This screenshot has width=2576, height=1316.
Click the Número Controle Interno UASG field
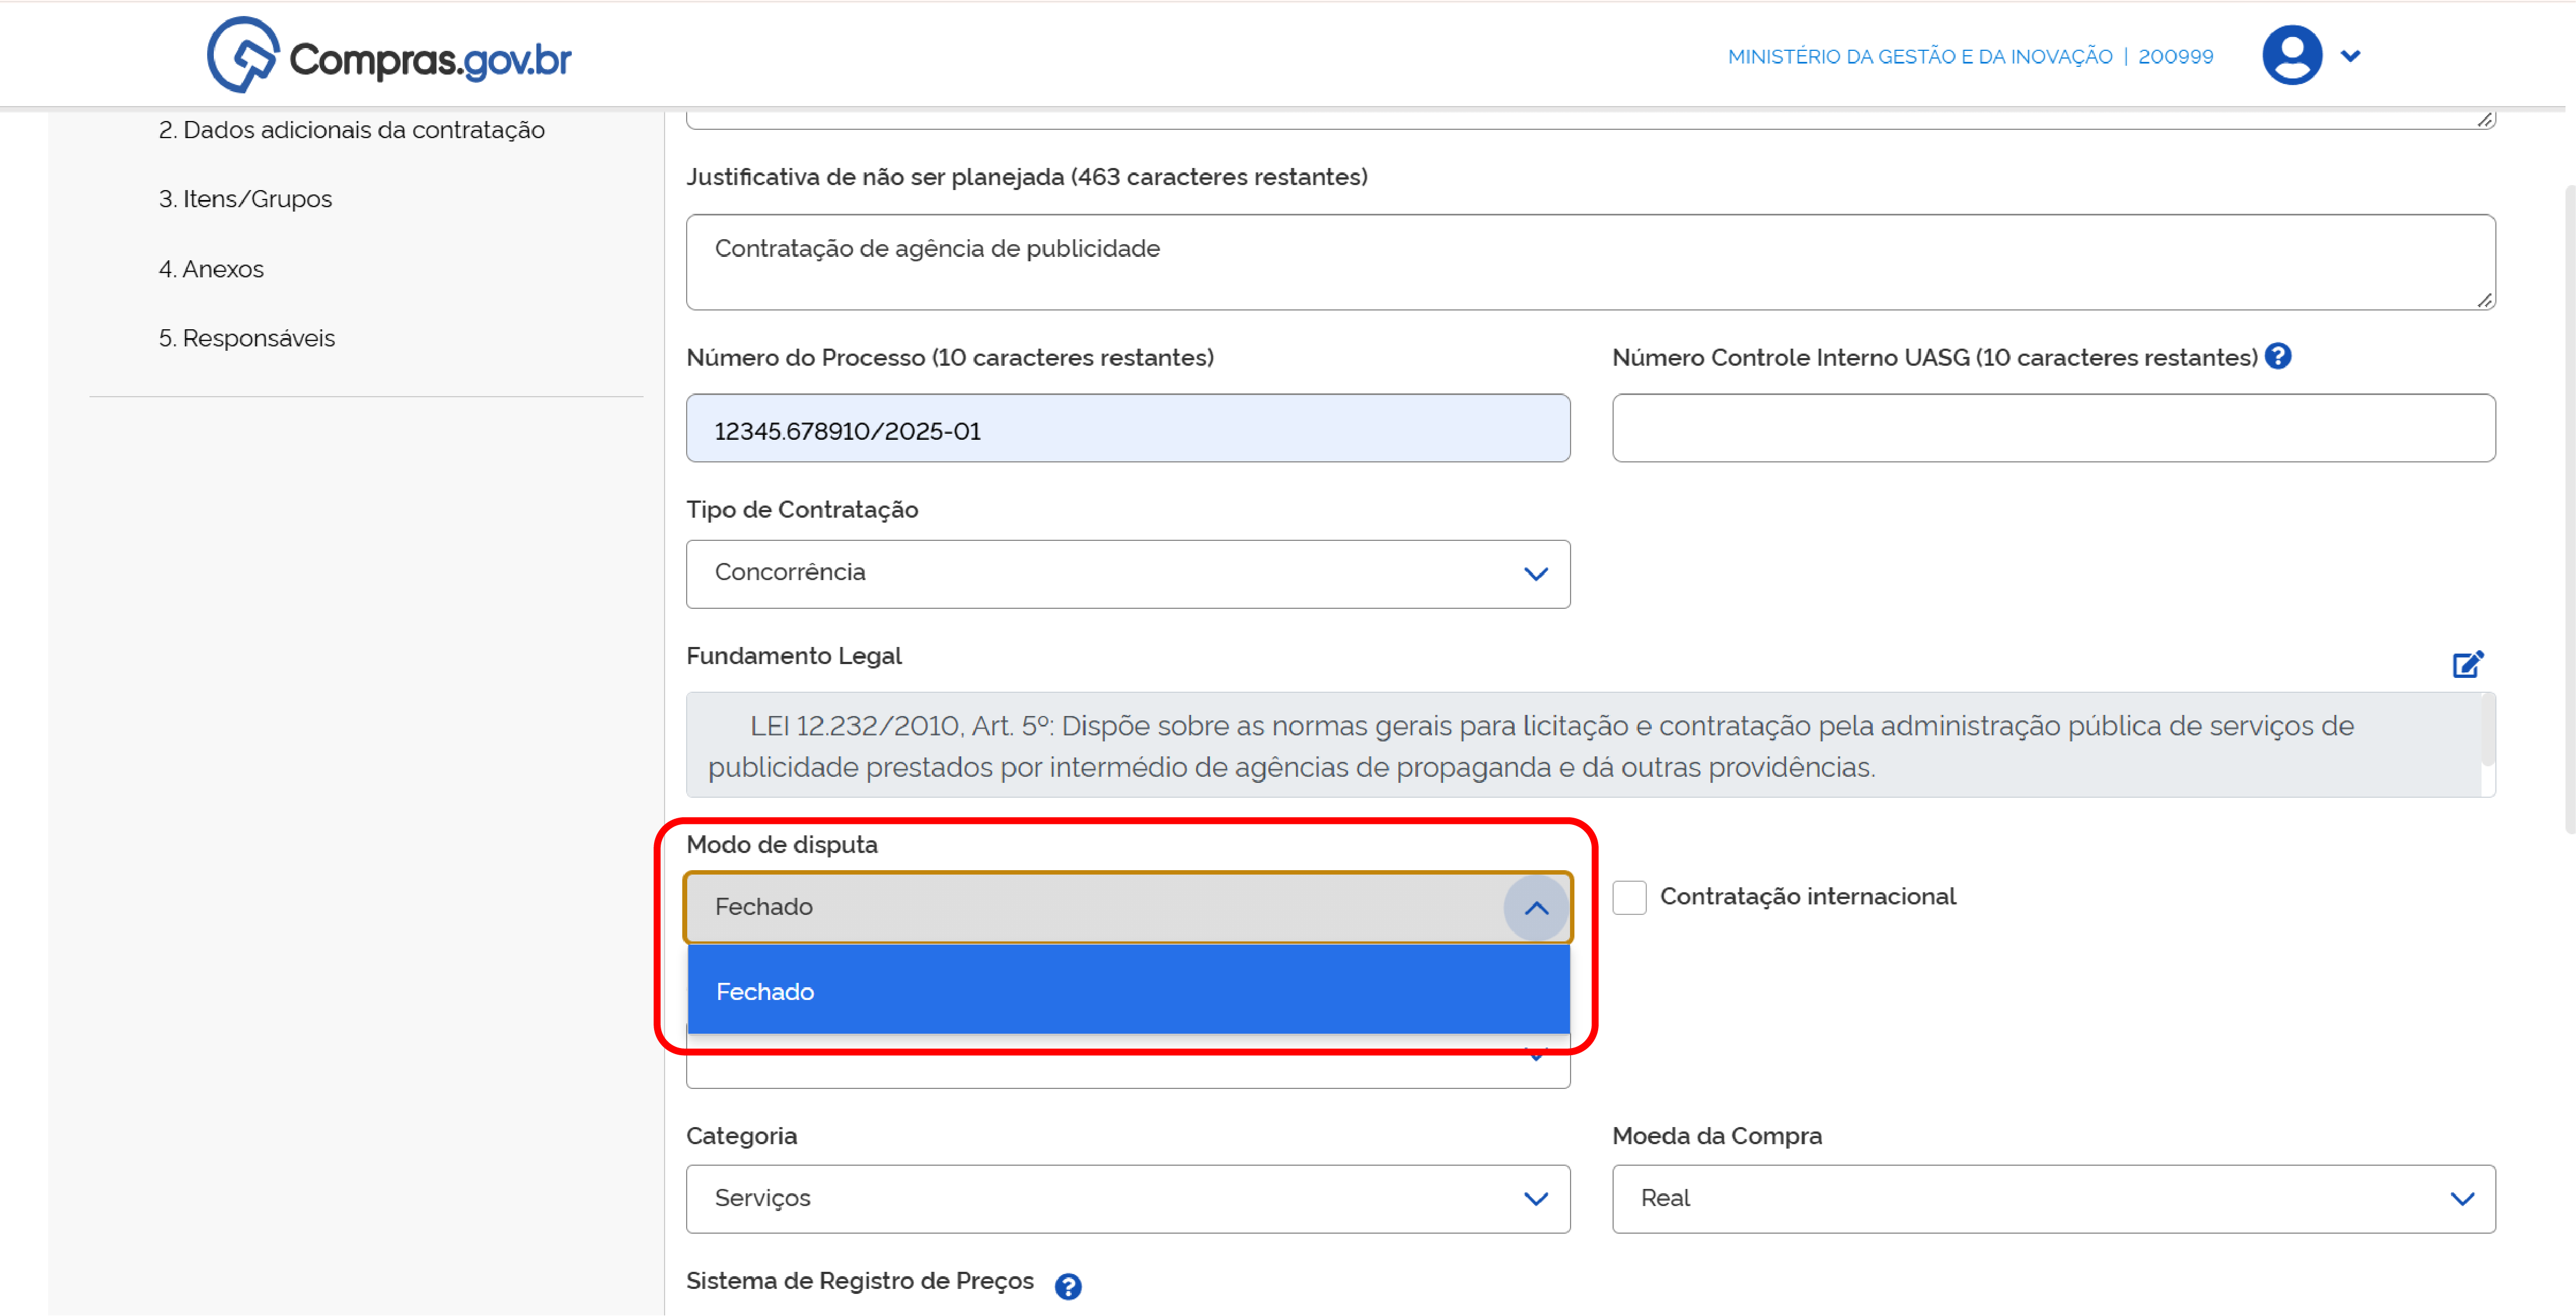(2054, 428)
